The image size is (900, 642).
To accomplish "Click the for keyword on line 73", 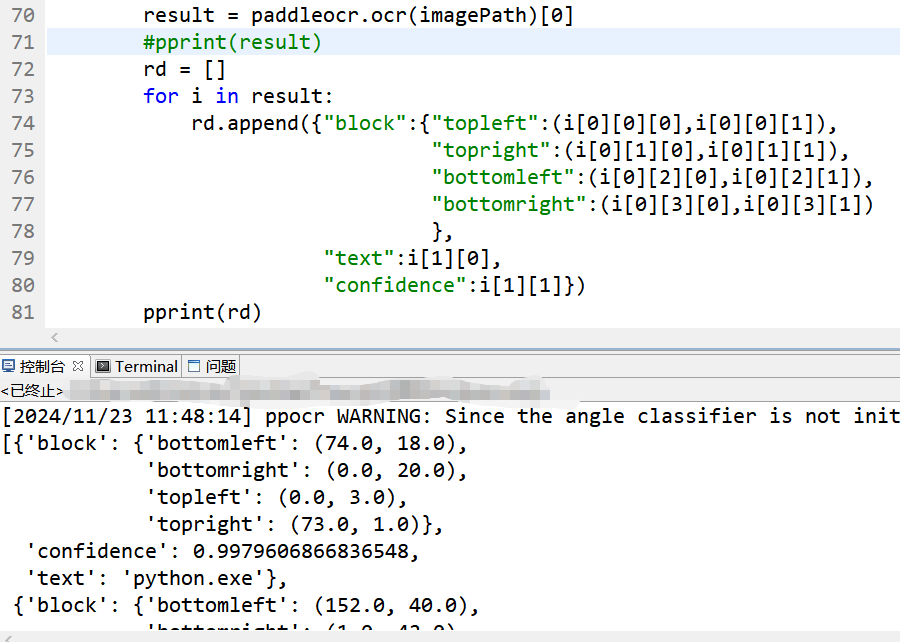I will [x=161, y=96].
